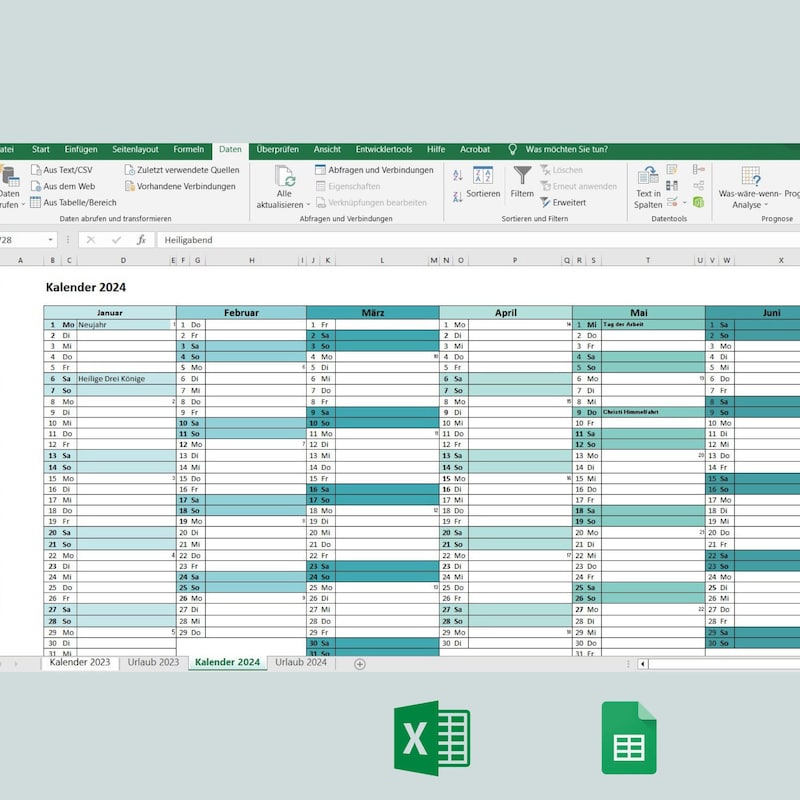800x800 pixels.
Task: Open the Hilfe ribbon tab
Action: tap(436, 149)
